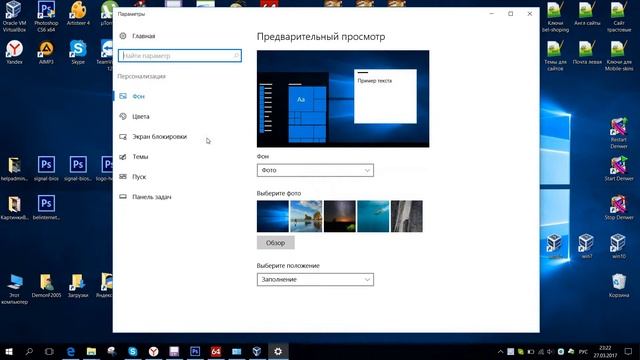This screenshot has height=360, width=640.
Task: Open the Restart Denwer shortcut
Action: [619, 133]
